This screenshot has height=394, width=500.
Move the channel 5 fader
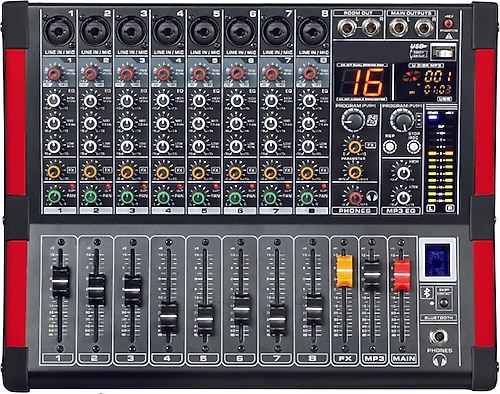point(205,320)
